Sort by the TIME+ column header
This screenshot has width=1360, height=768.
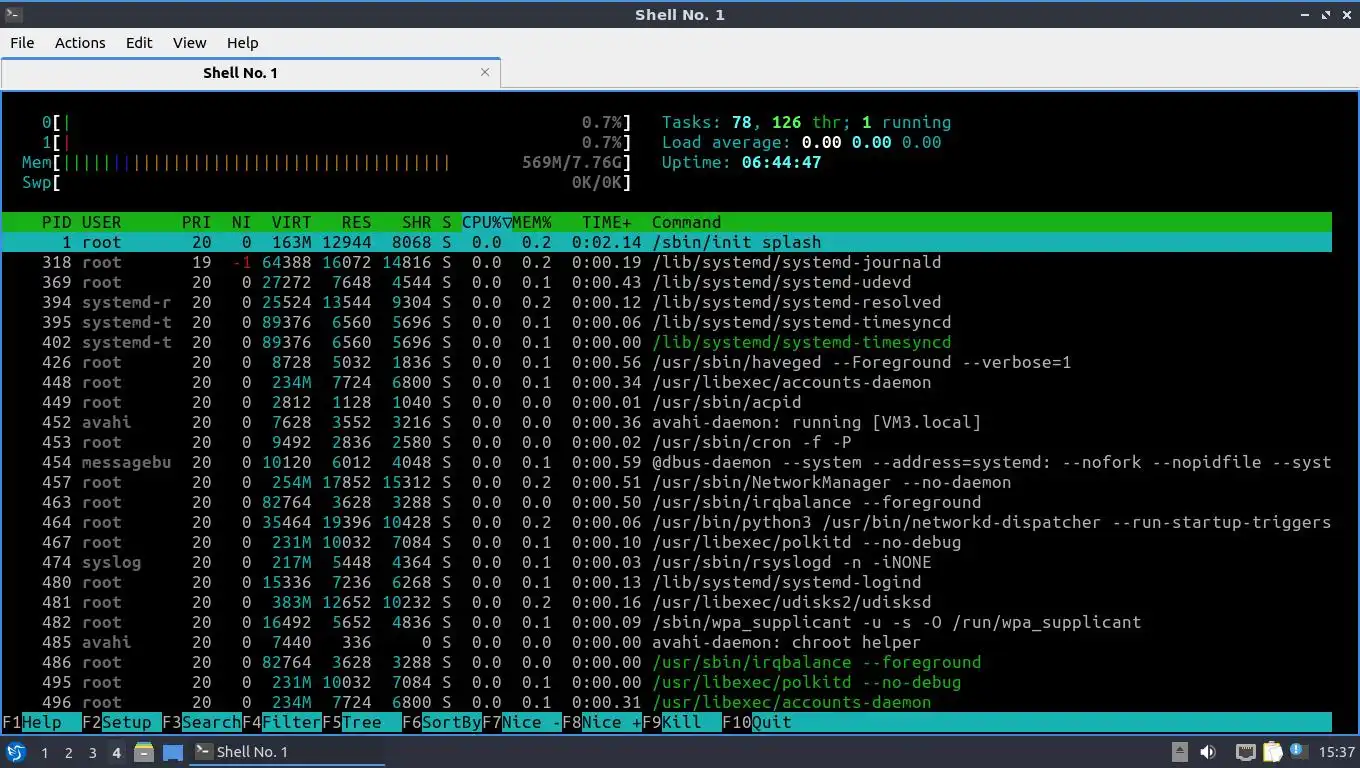(607, 222)
